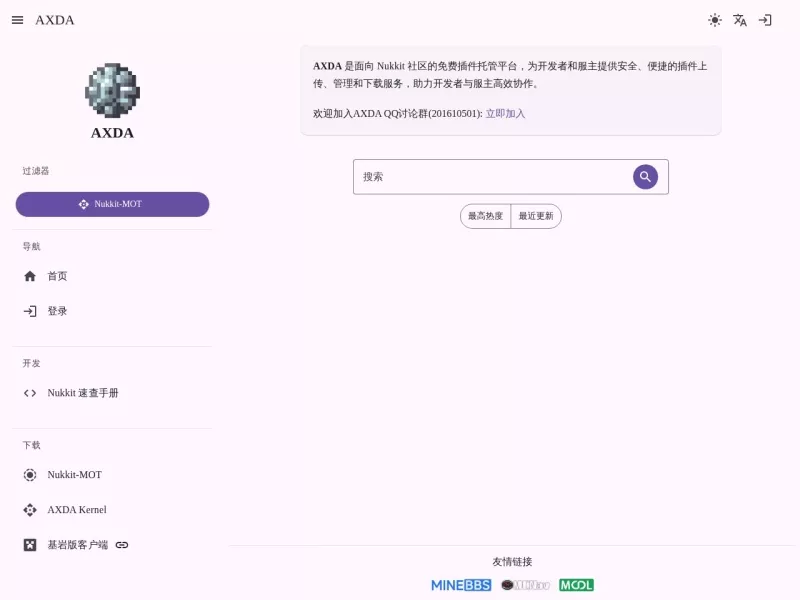Click the purple search magnifier button
Screen dimensions: 800x600
(x=645, y=177)
